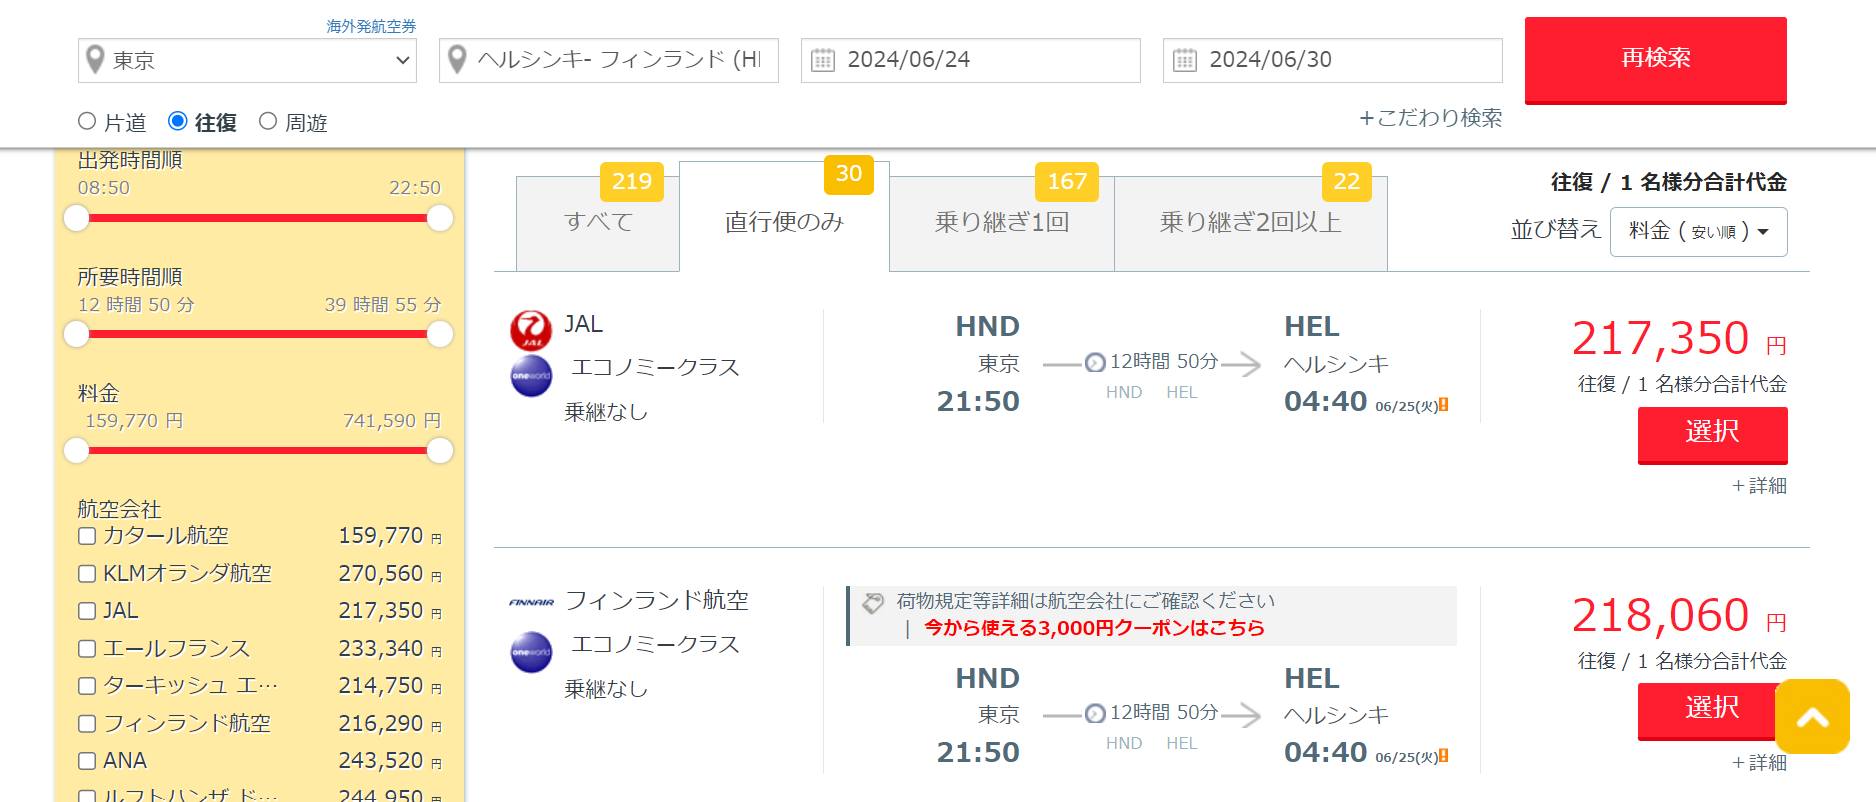The height and width of the screenshot is (802, 1876).
Task: Click the red 再検索 button
Action: [1655, 60]
